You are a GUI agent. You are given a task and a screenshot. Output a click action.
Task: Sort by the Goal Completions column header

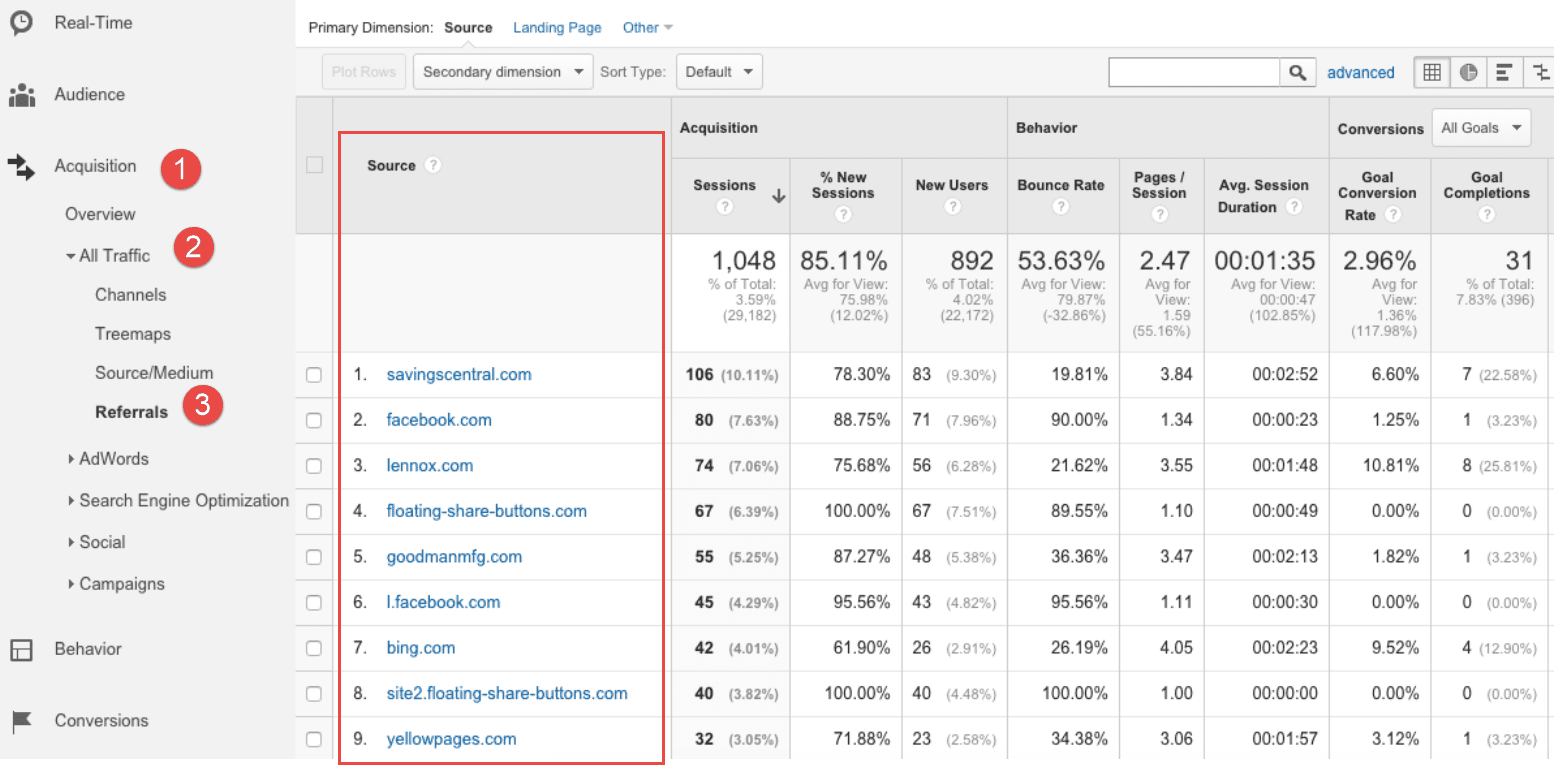tap(1487, 185)
